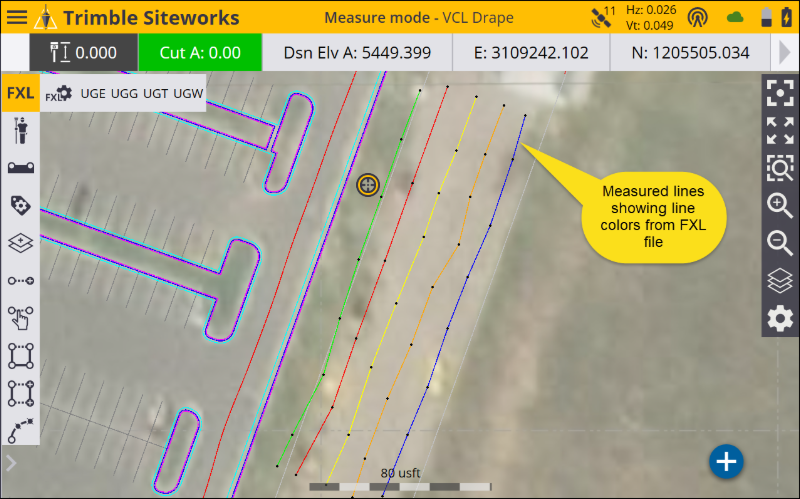
Task: Choose the UGT feature code
Action: click(155, 93)
